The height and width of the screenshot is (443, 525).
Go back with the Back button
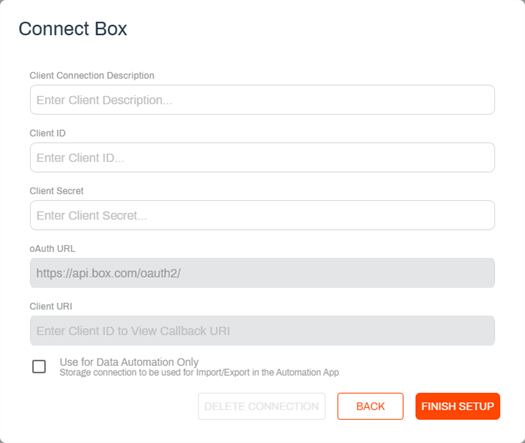(x=370, y=406)
